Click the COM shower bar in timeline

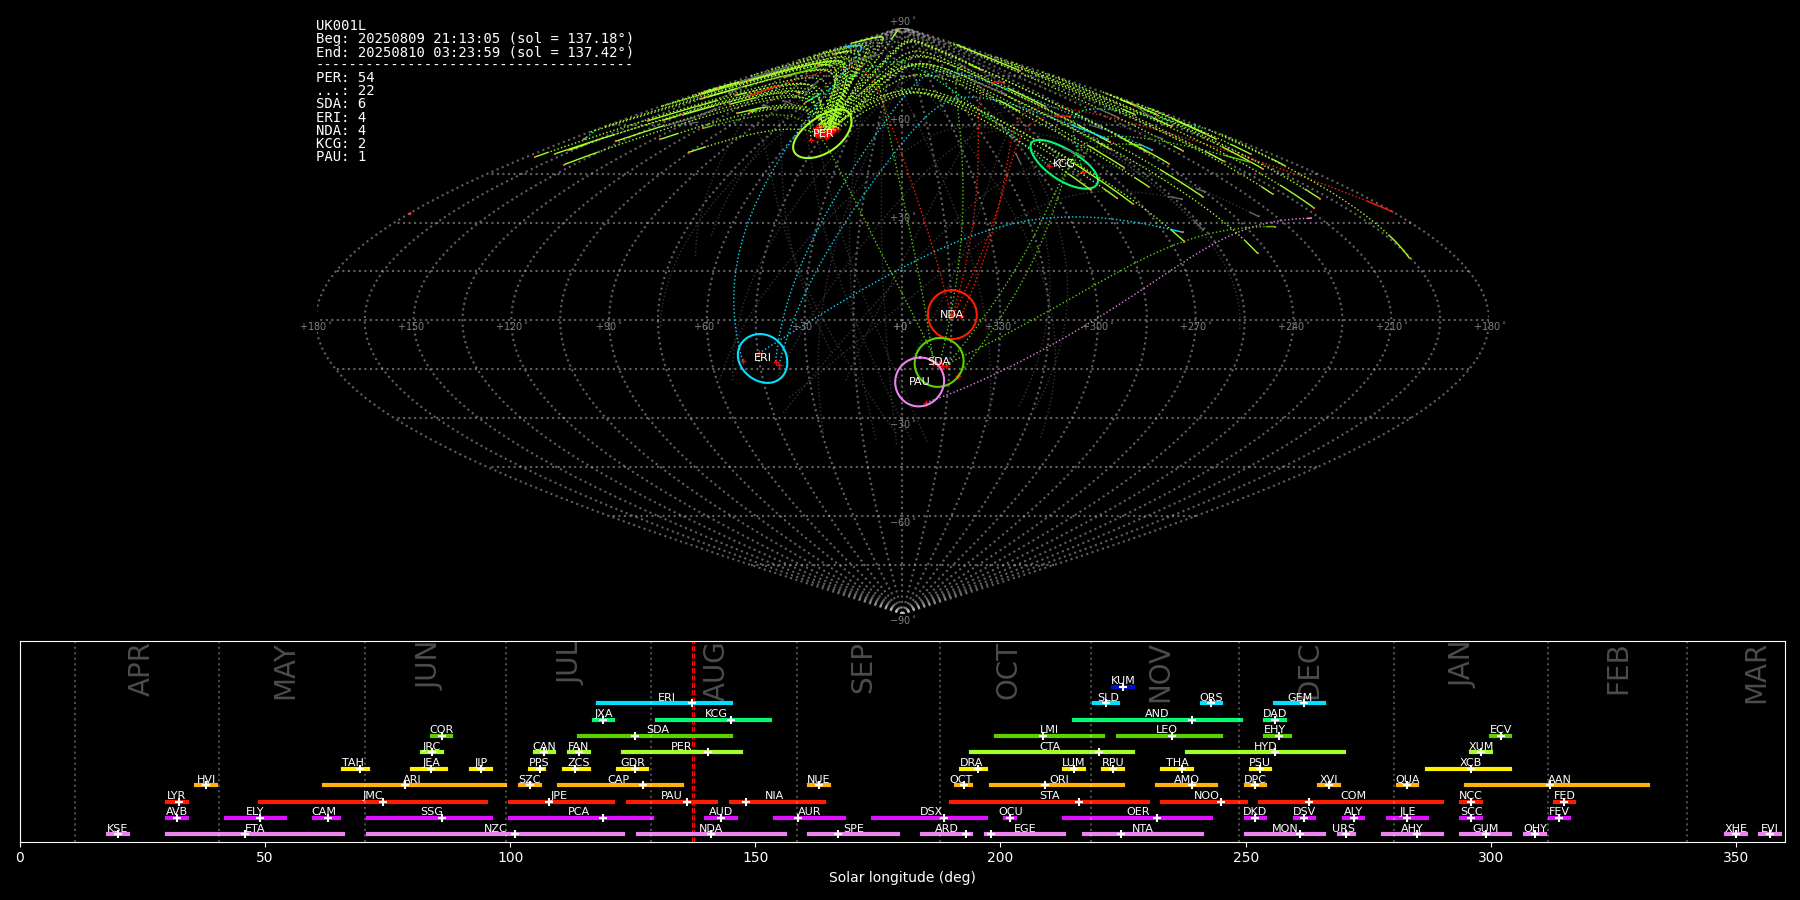click(1352, 802)
